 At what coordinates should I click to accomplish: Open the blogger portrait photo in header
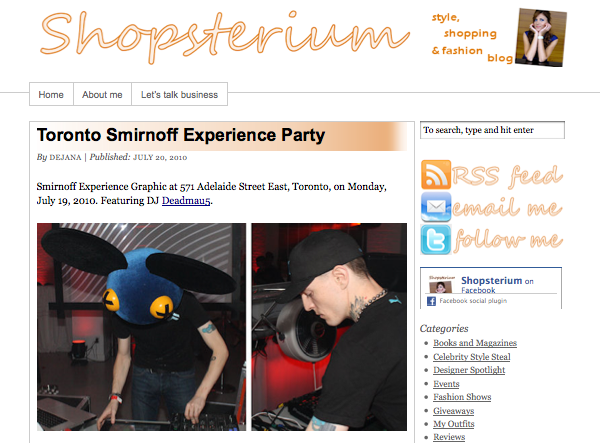click(x=541, y=37)
